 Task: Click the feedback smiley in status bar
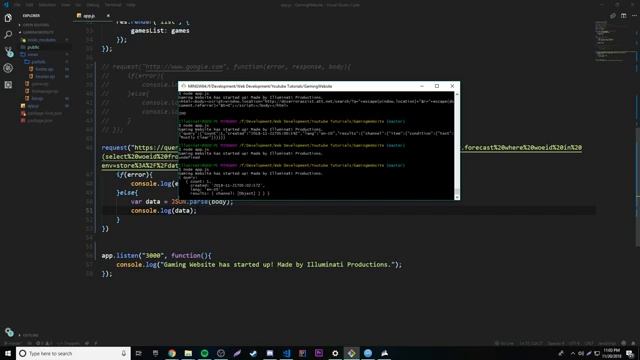(623, 343)
